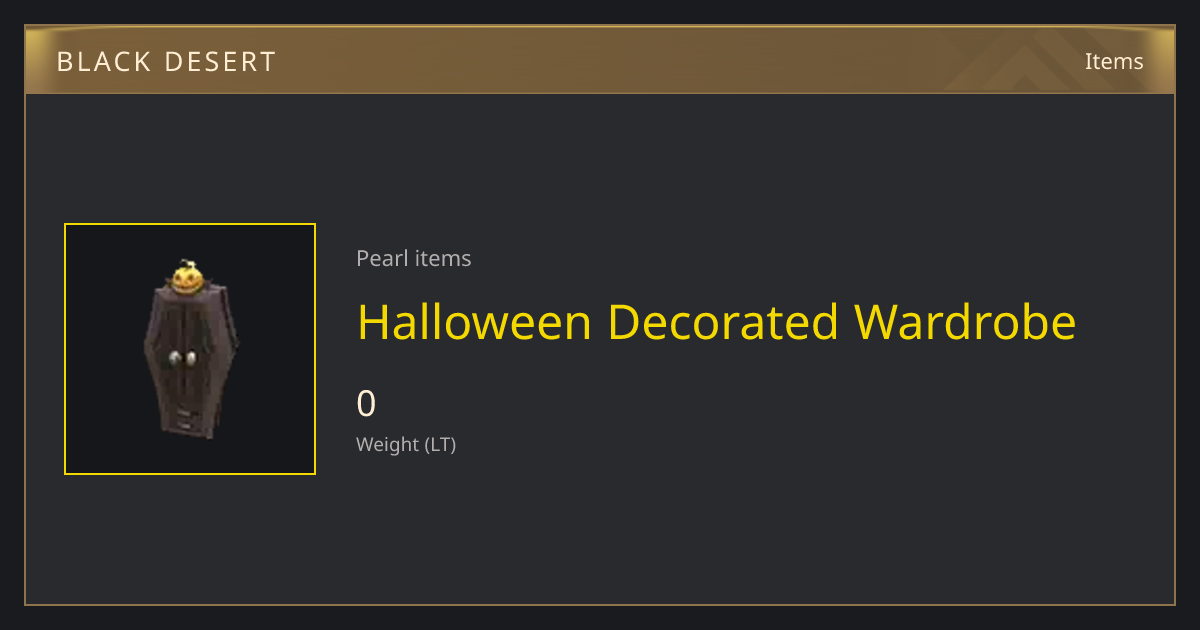Click the word Halloween in the item name
The height and width of the screenshot is (630, 1200).
pyautogui.click(x=476, y=322)
